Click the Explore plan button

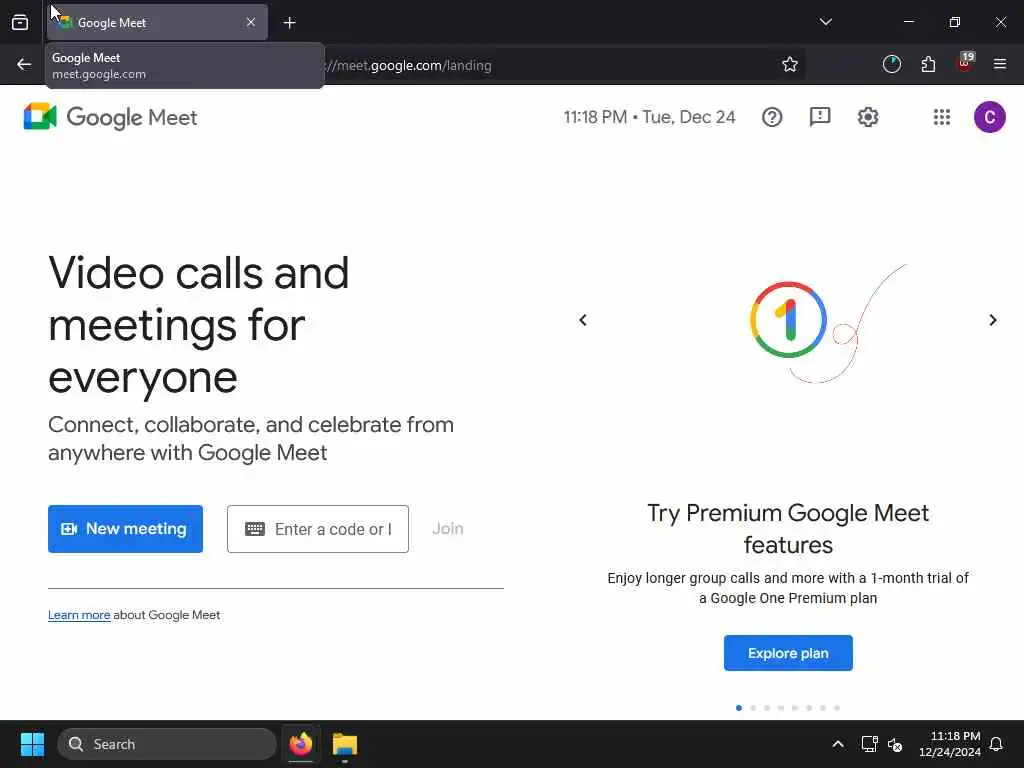click(x=788, y=653)
